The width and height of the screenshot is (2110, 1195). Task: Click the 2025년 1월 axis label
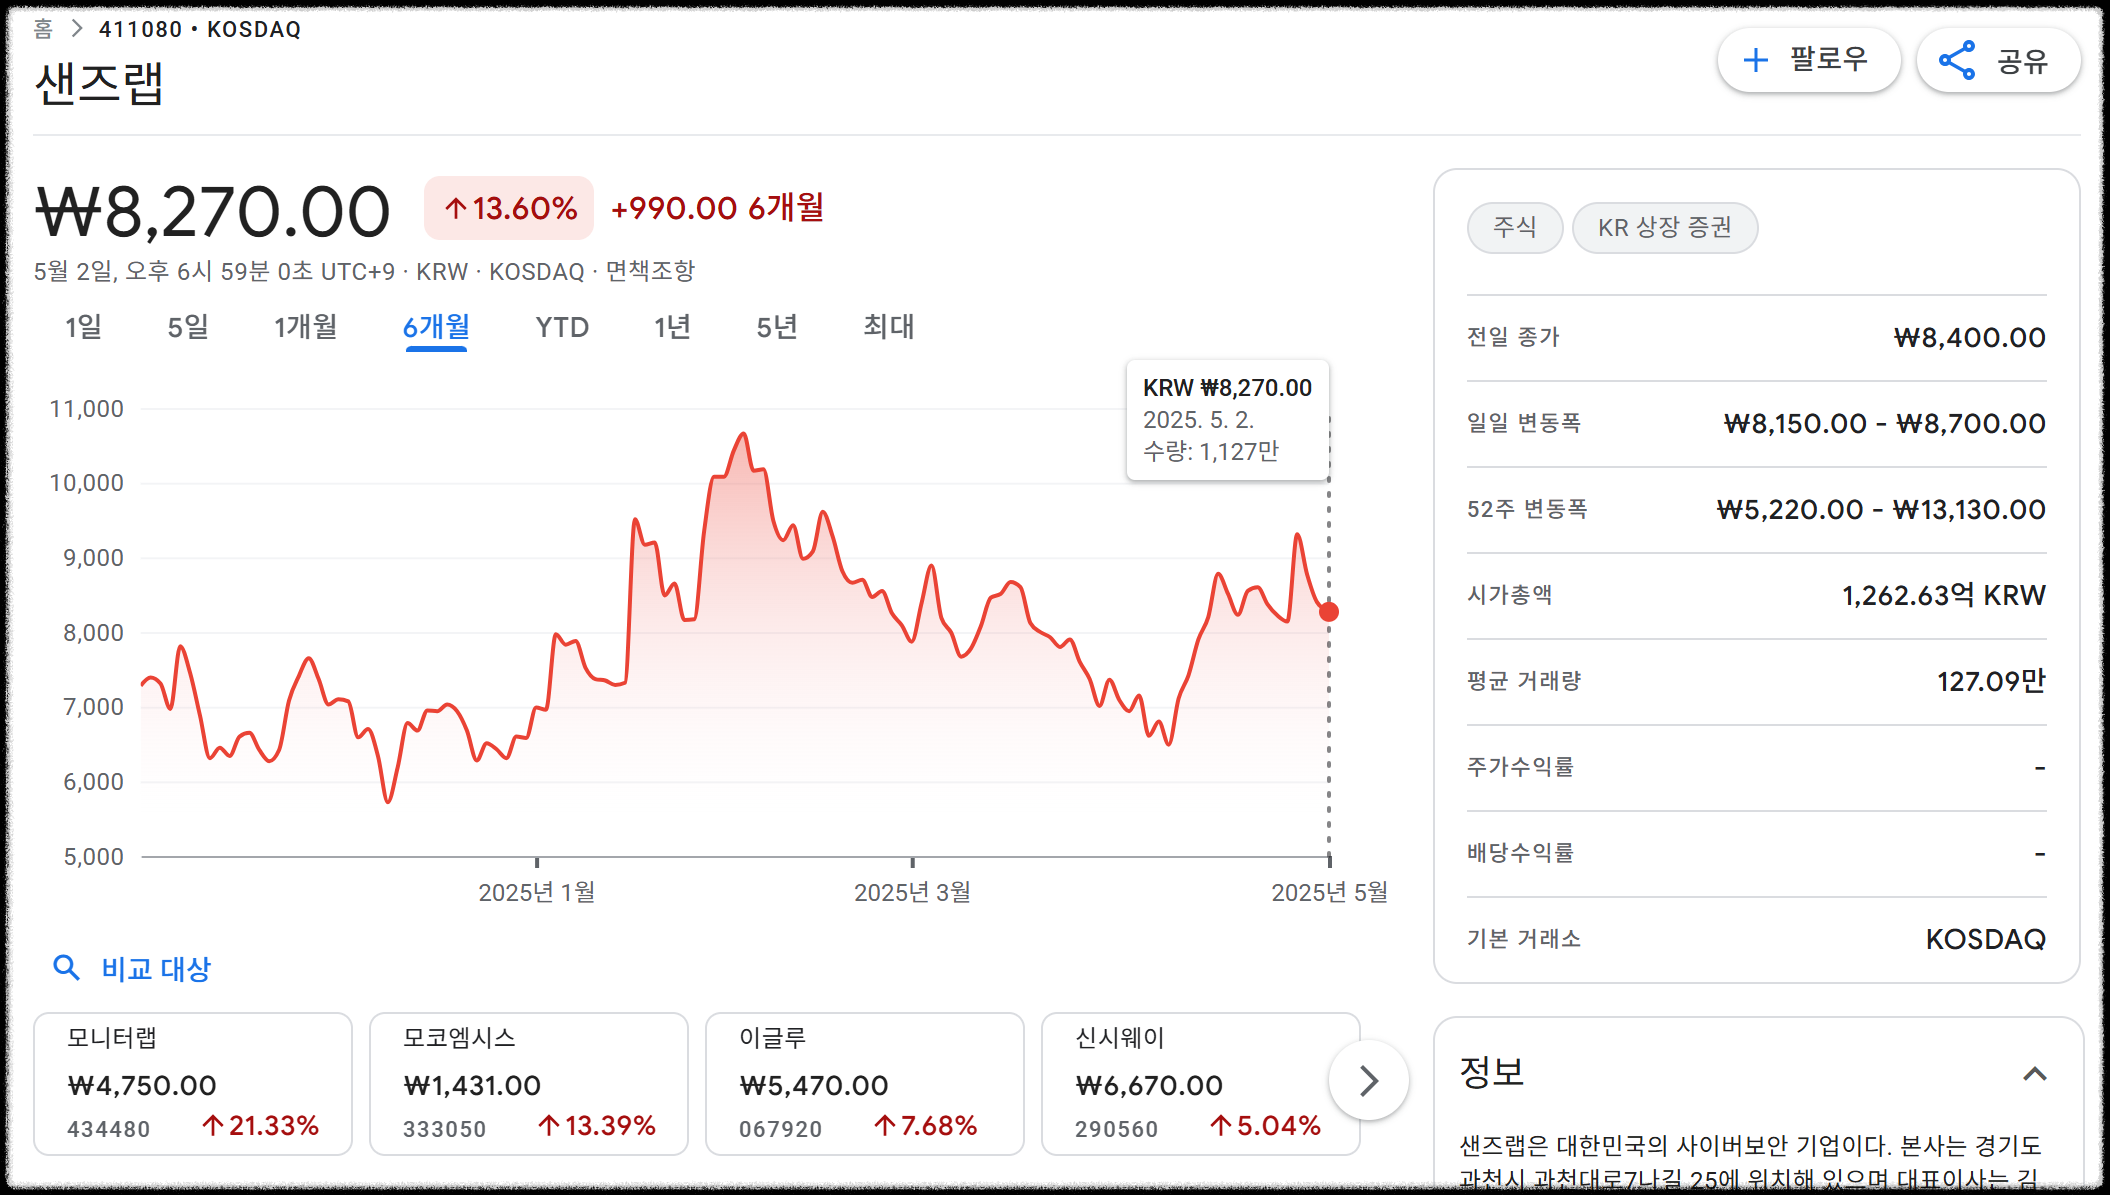pyautogui.click(x=537, y=892)
